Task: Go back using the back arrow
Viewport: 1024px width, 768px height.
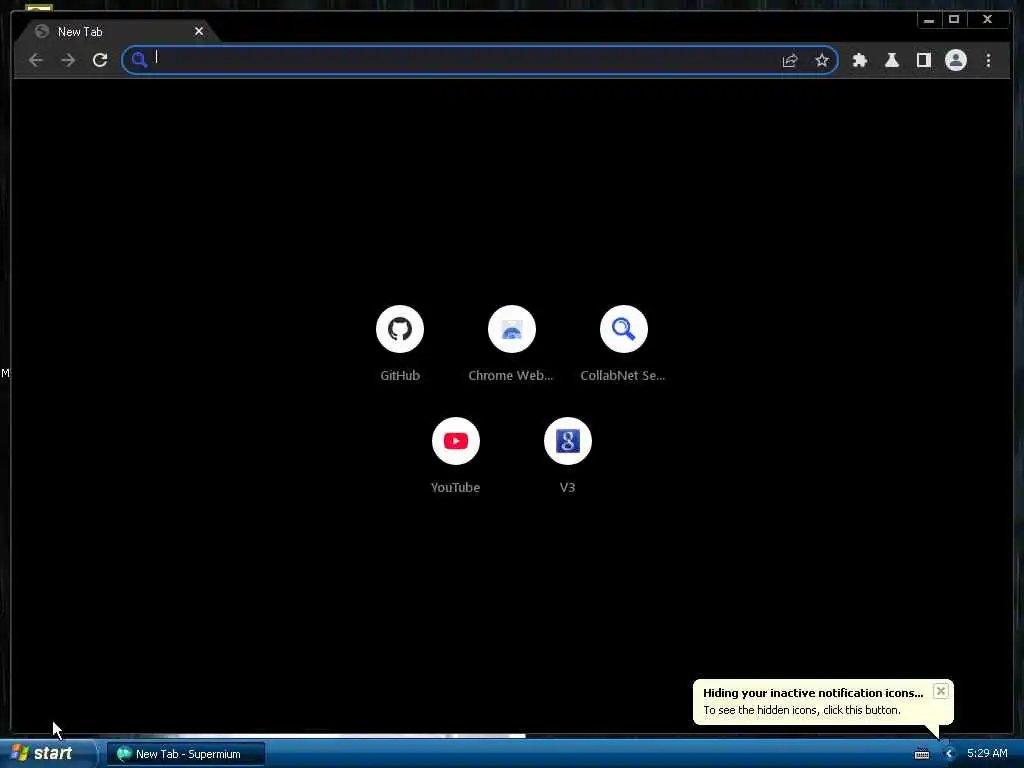Action: (x=36, y=61)
